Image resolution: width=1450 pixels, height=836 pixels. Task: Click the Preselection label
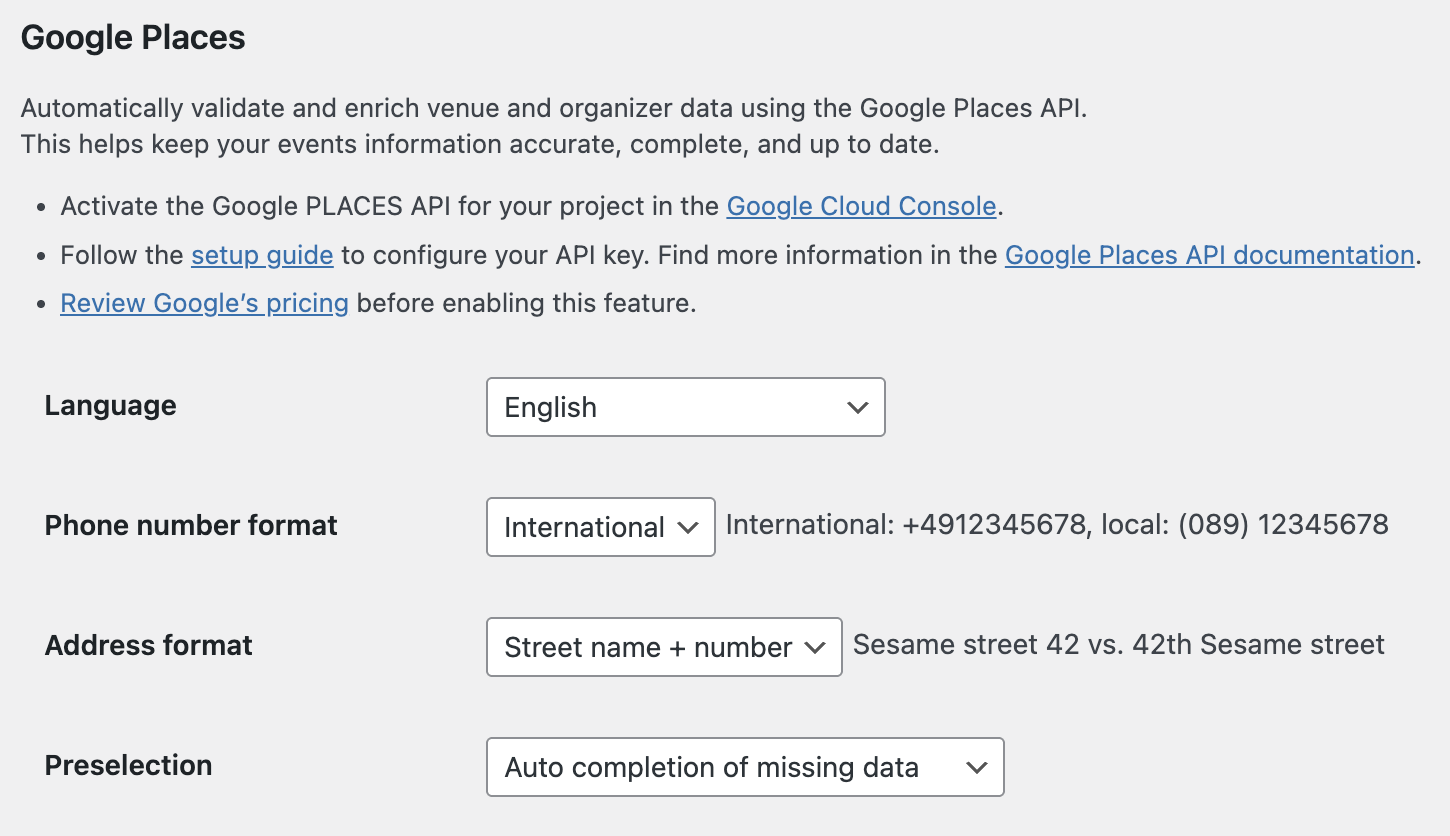point(128,765)
